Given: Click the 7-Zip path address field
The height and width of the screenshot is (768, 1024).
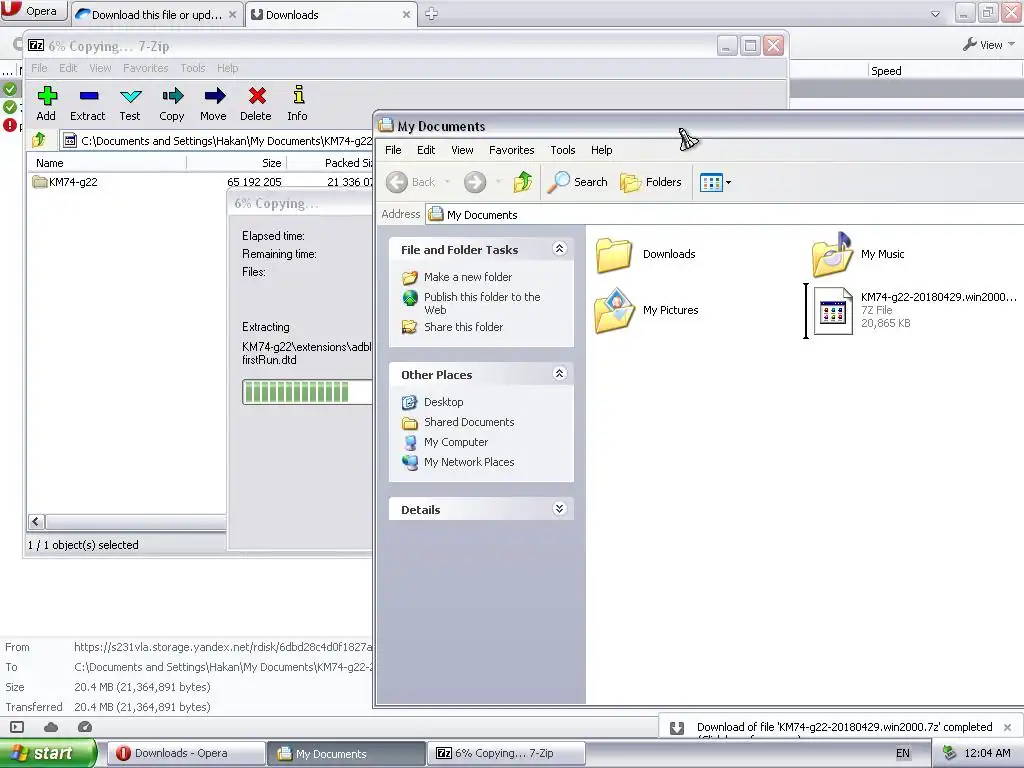Looking at the screenshot, I should (x=217, y=140).
